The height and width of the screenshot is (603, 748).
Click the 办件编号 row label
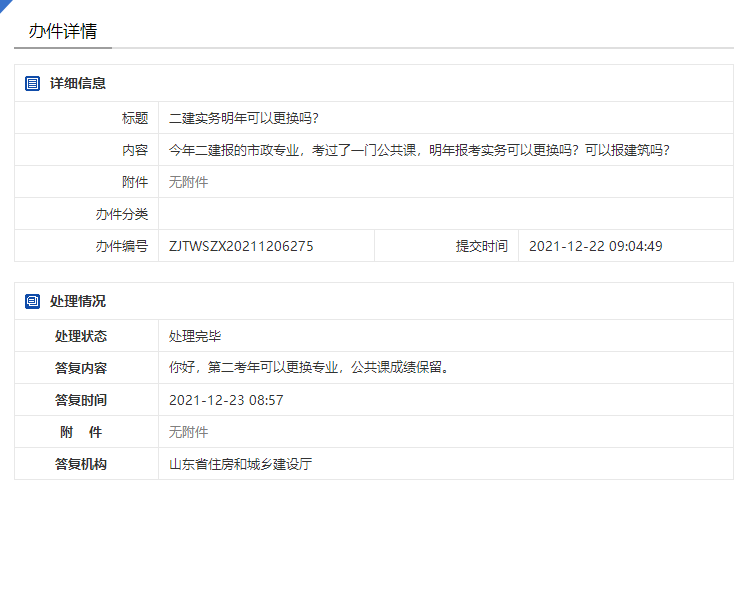pyautogui.click(x=122, y=246)
